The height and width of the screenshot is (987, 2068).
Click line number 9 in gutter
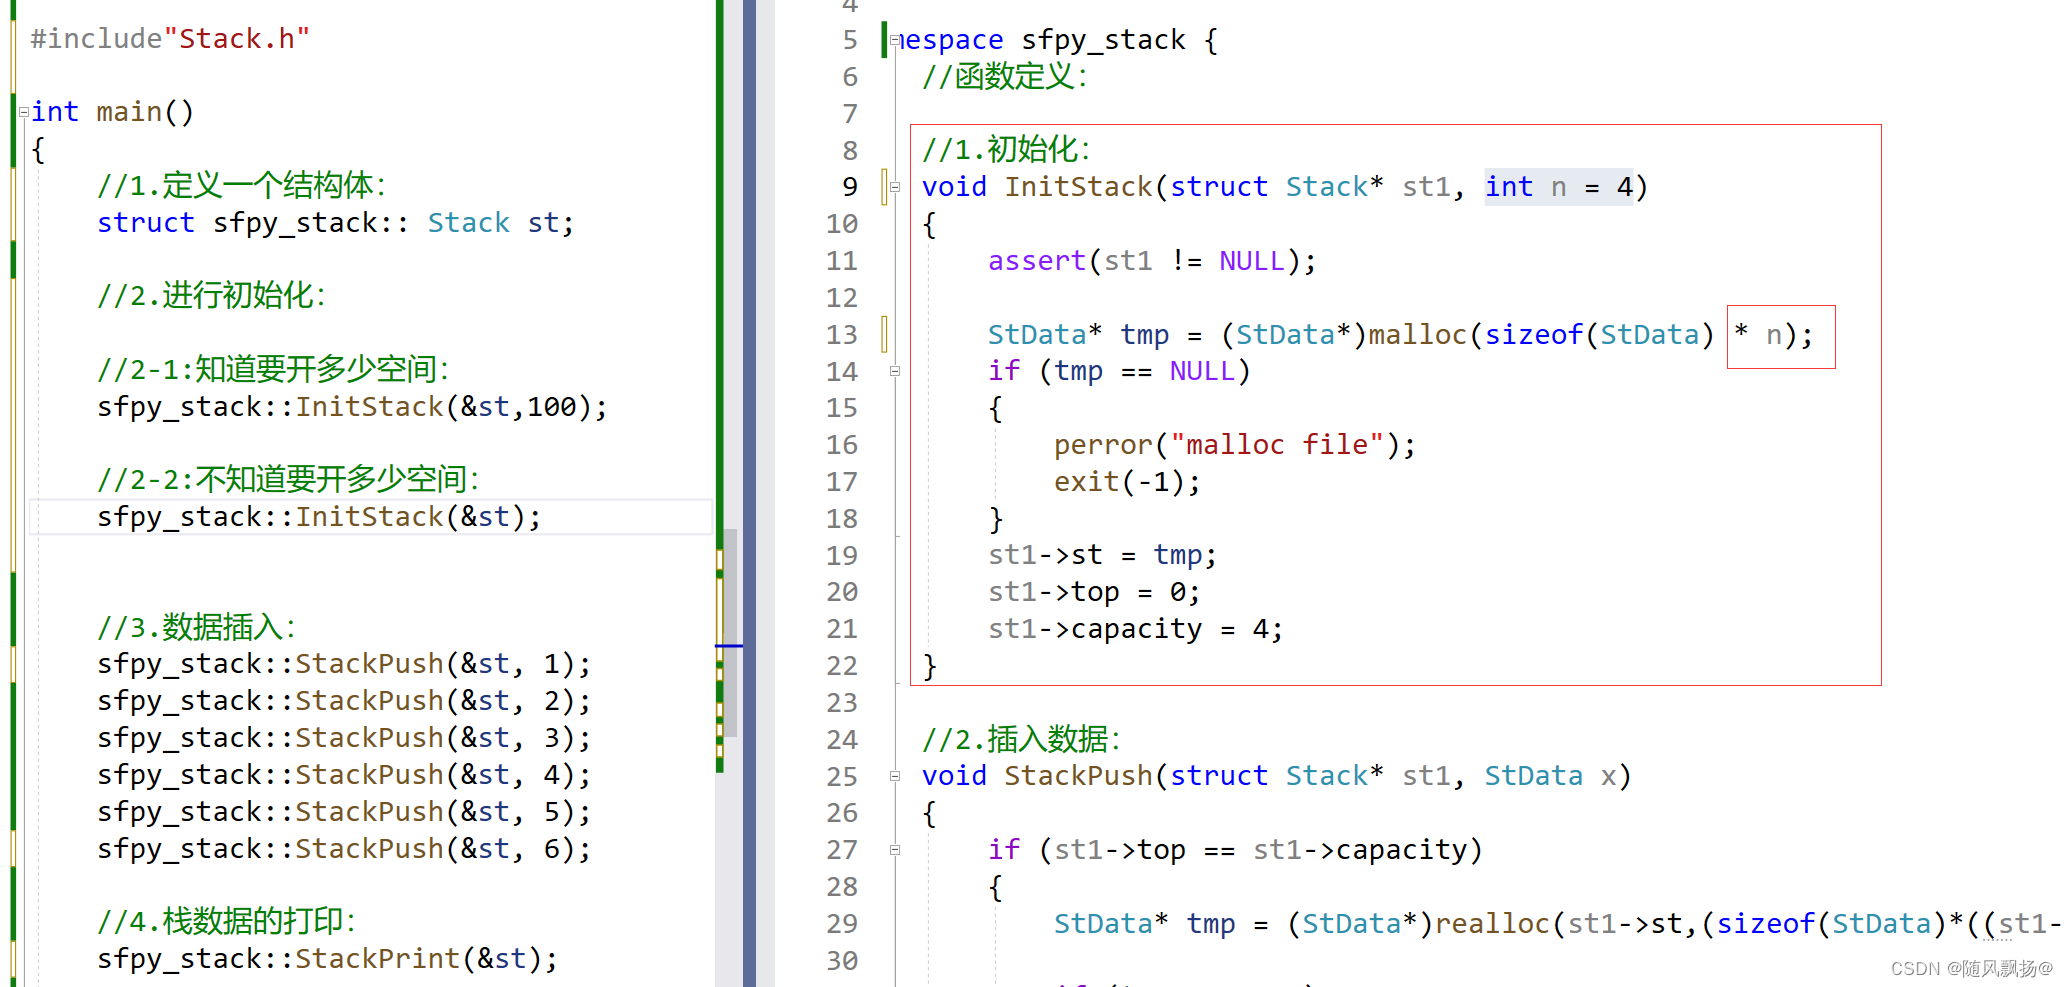(849, 187)
